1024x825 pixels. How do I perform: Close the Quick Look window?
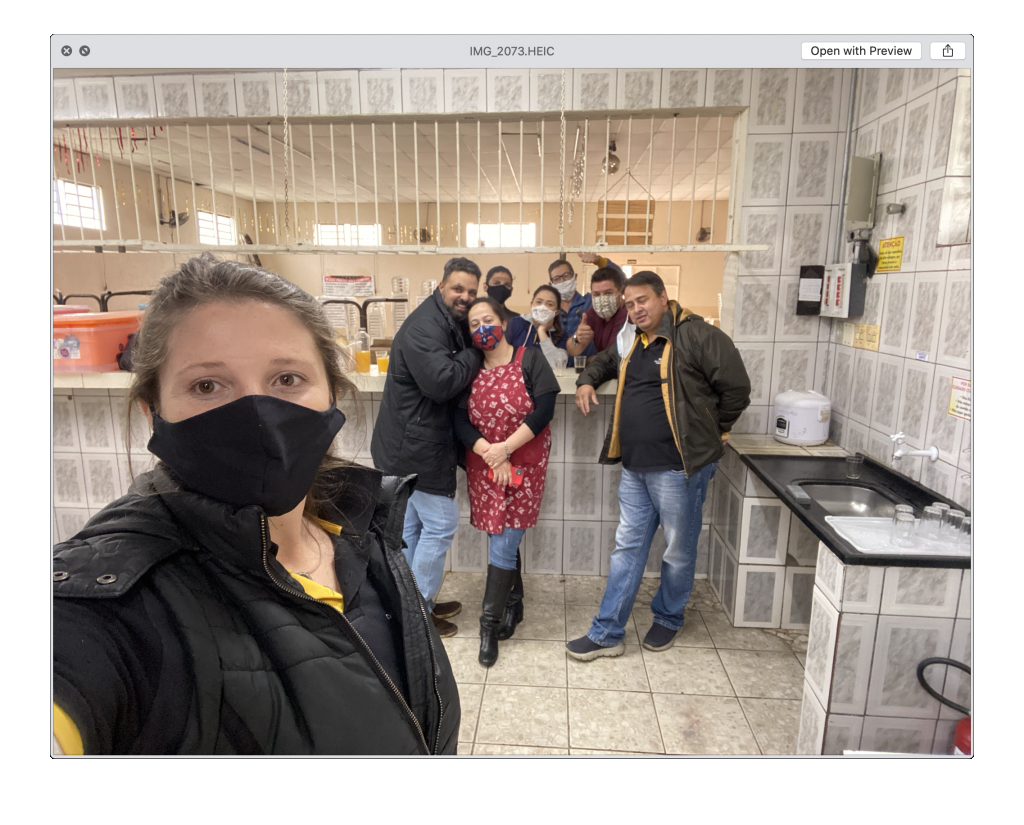pyautogui.click(x=66, y=51)
